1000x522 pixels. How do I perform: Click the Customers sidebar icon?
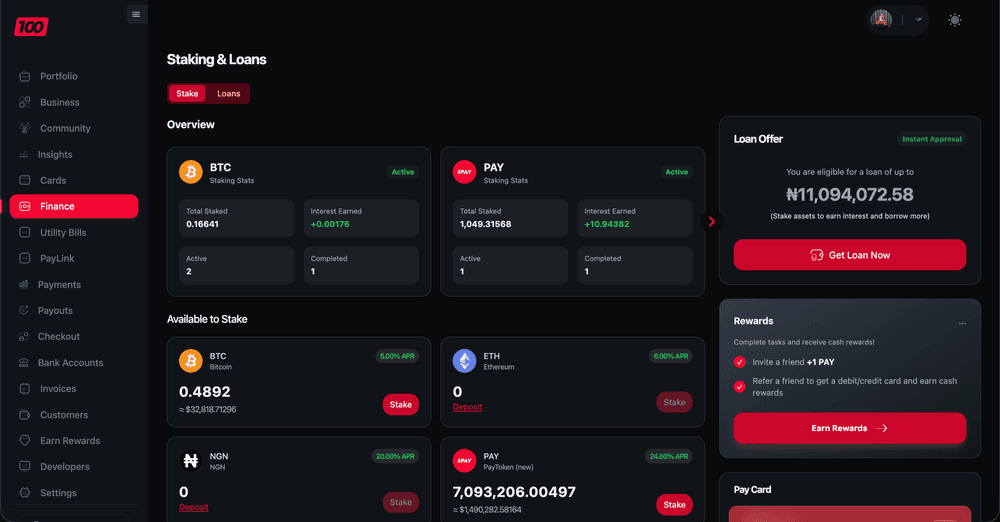coord(25,415)
